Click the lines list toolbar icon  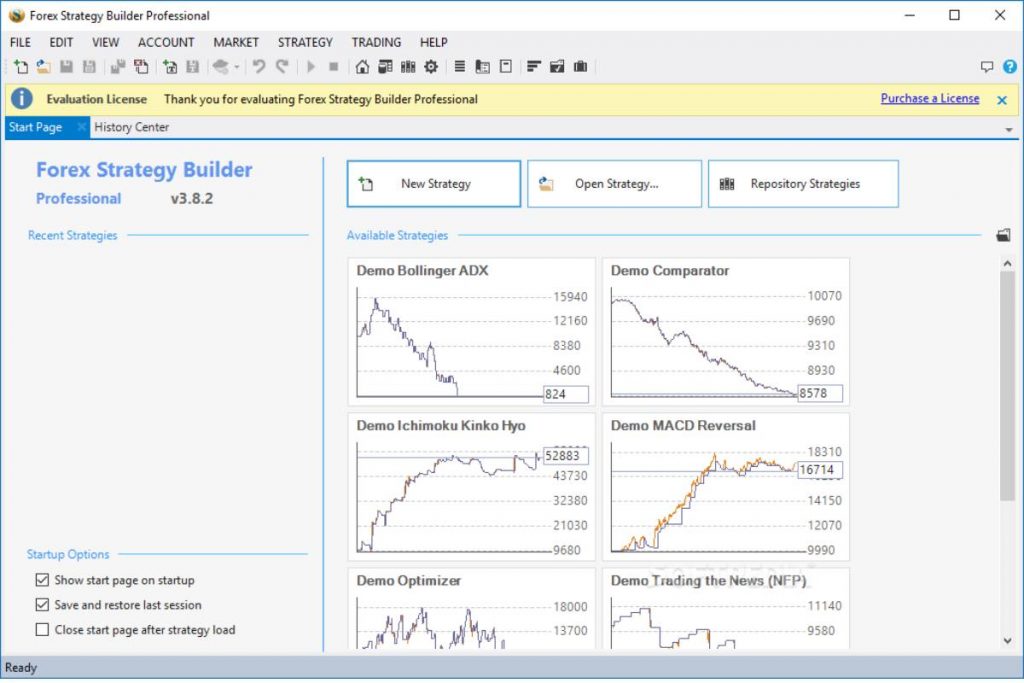pyautogui.click(x=460, y=67)
